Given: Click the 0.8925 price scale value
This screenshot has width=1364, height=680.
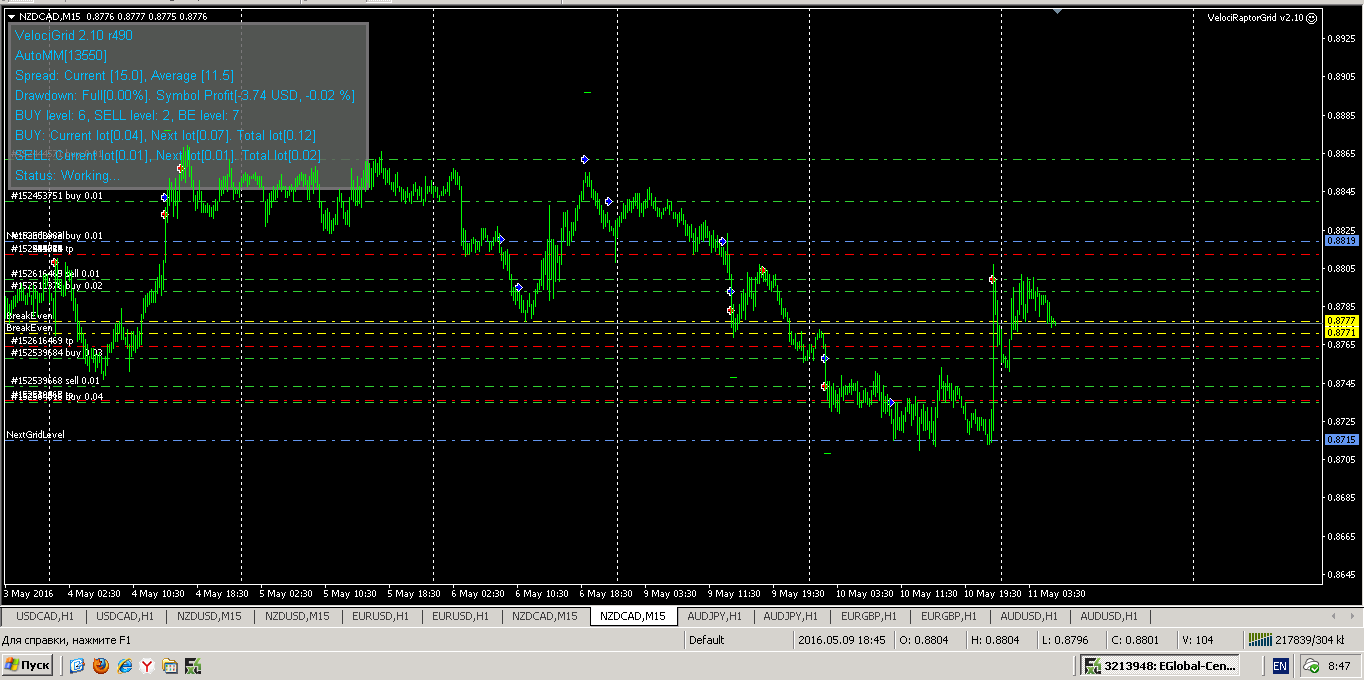Looking at the screenshot, I should pos(1341,38).
